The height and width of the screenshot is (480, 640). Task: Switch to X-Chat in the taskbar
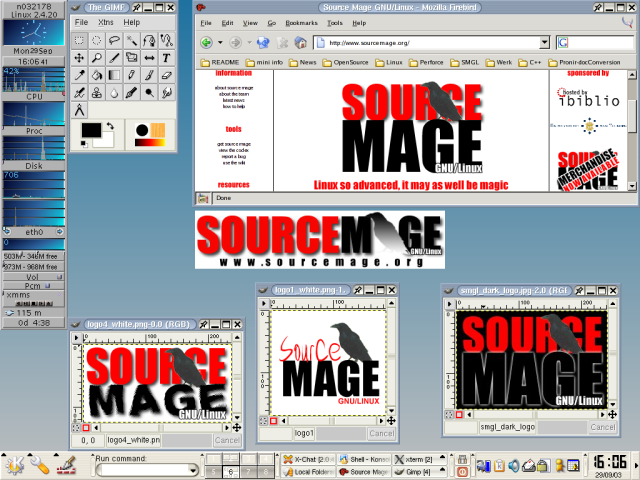pos(305,458)
